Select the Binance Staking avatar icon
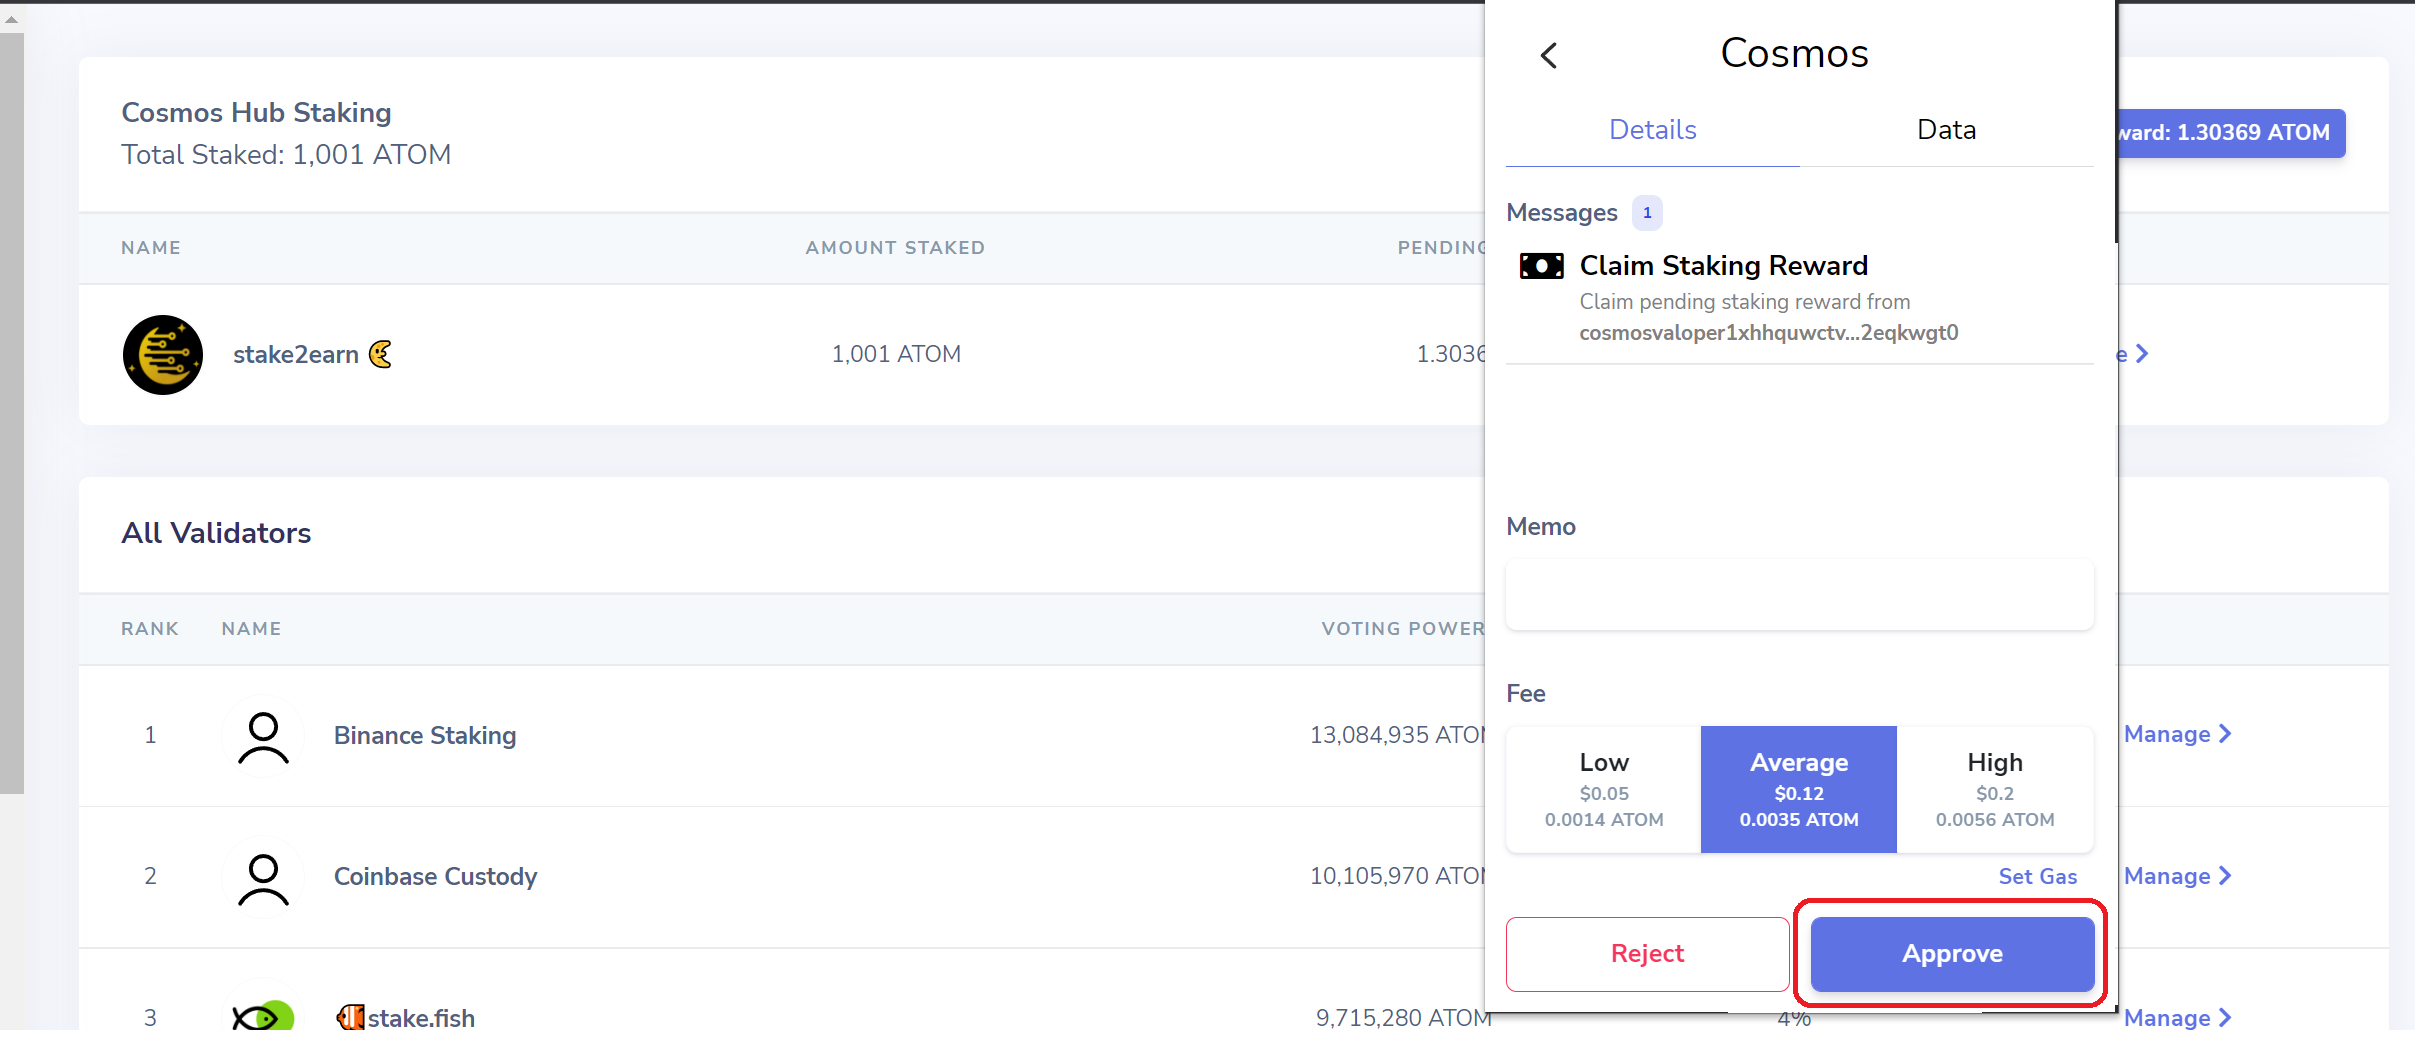The image size is (2415, 1045). click(x=263, y=737)
